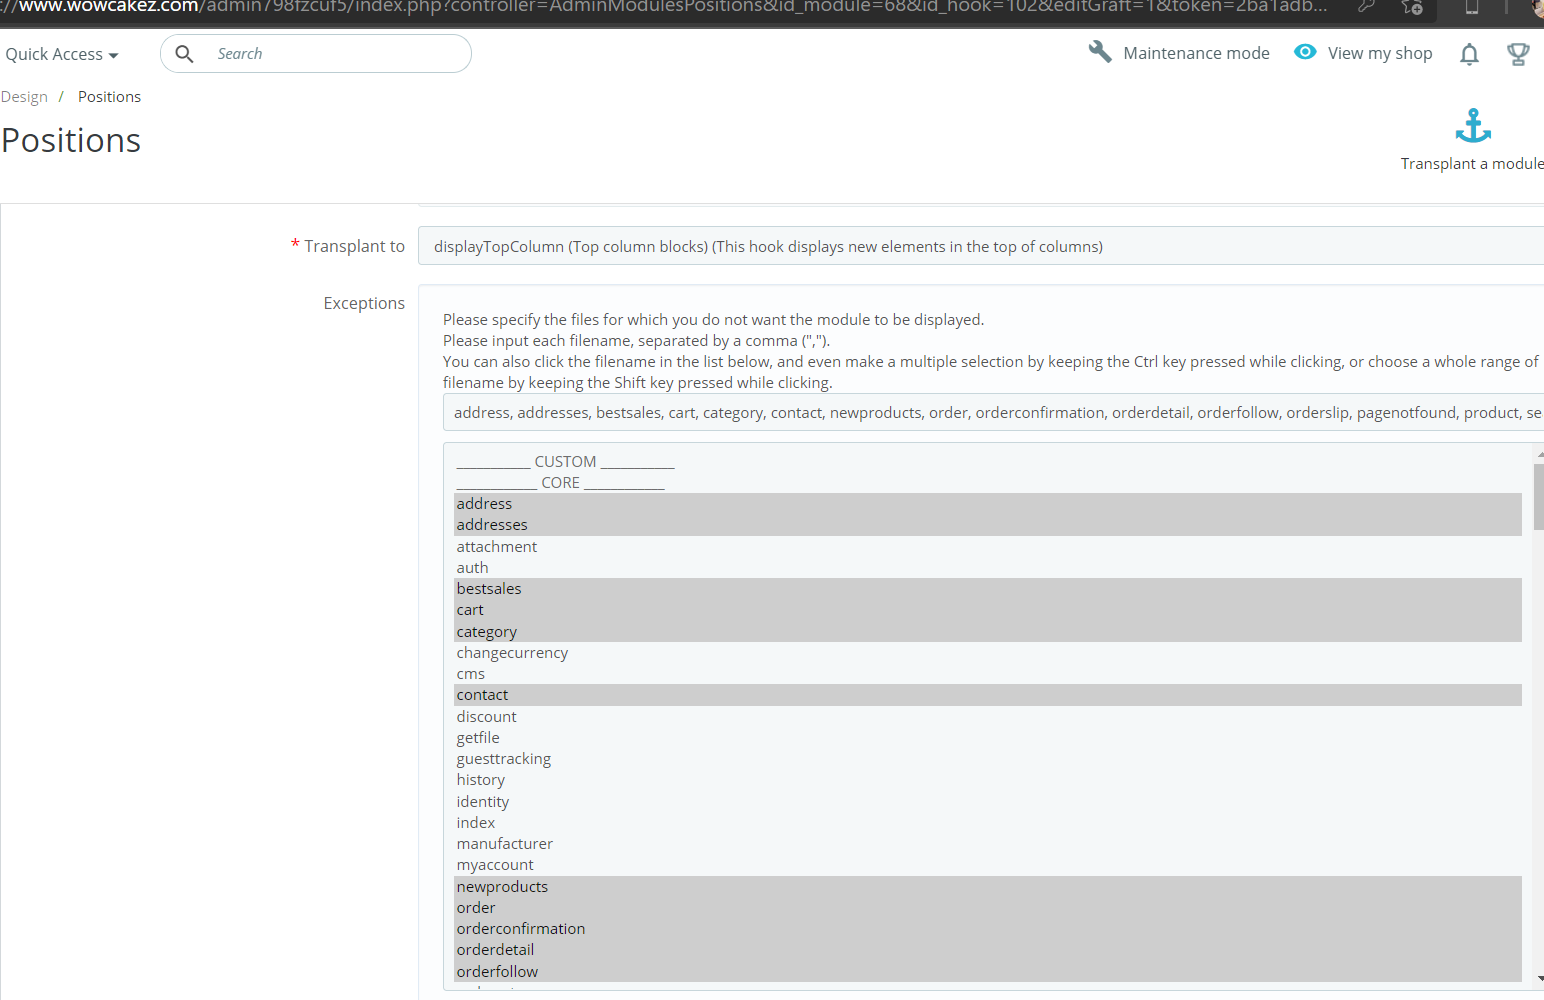Select the cms filename in the list
The height and width of the screenshot is (1000, 1544).
988,674
